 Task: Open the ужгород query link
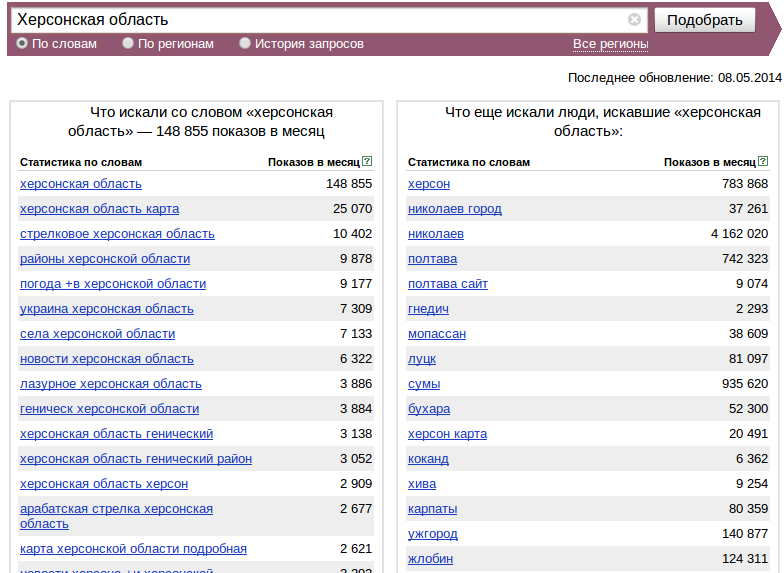(x=433, y=534)
